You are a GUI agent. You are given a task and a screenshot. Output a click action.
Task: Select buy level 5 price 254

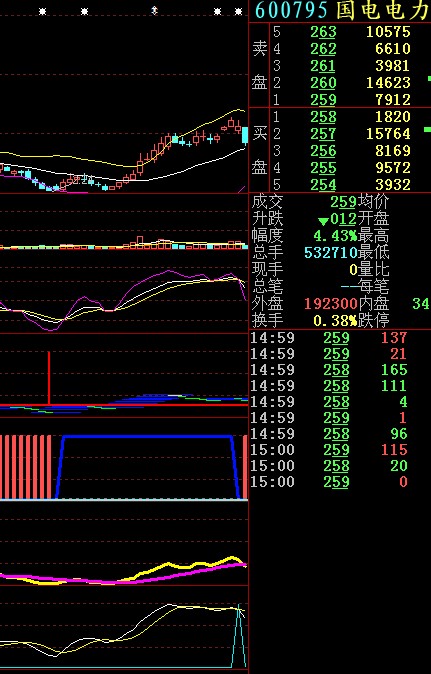pos(323,185)
